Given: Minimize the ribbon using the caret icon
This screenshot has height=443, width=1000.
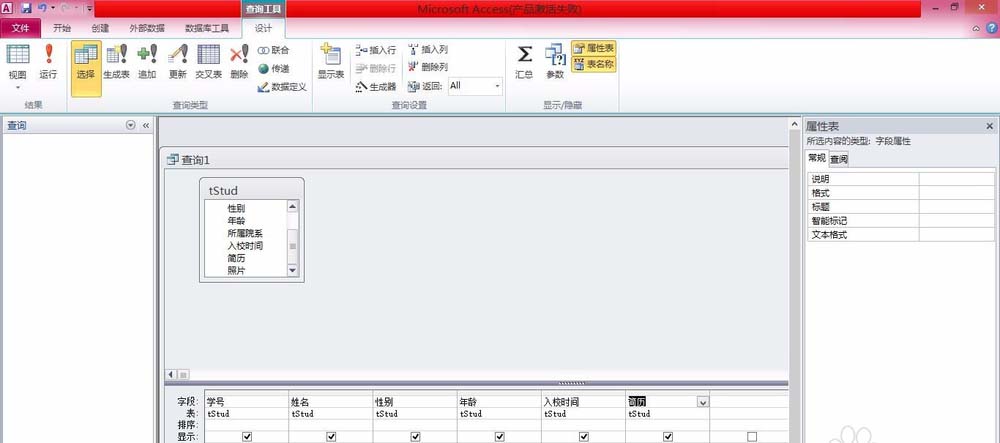Looking at the screenshot, I should (976, 29).
